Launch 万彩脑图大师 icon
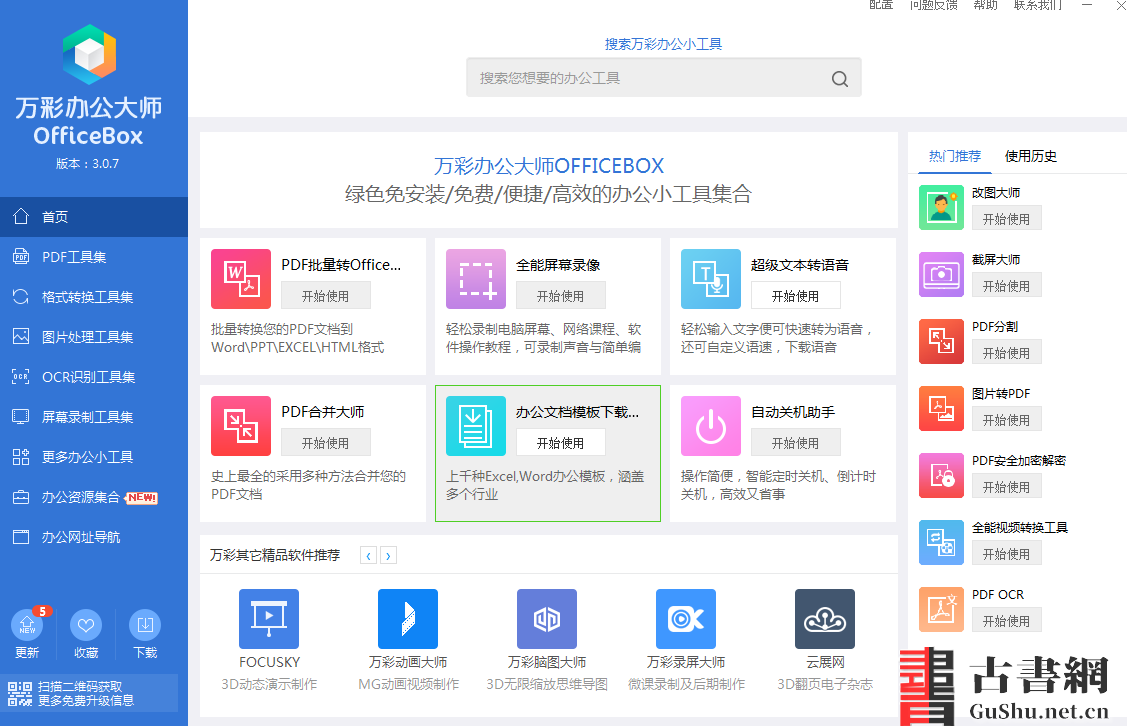 547,619
